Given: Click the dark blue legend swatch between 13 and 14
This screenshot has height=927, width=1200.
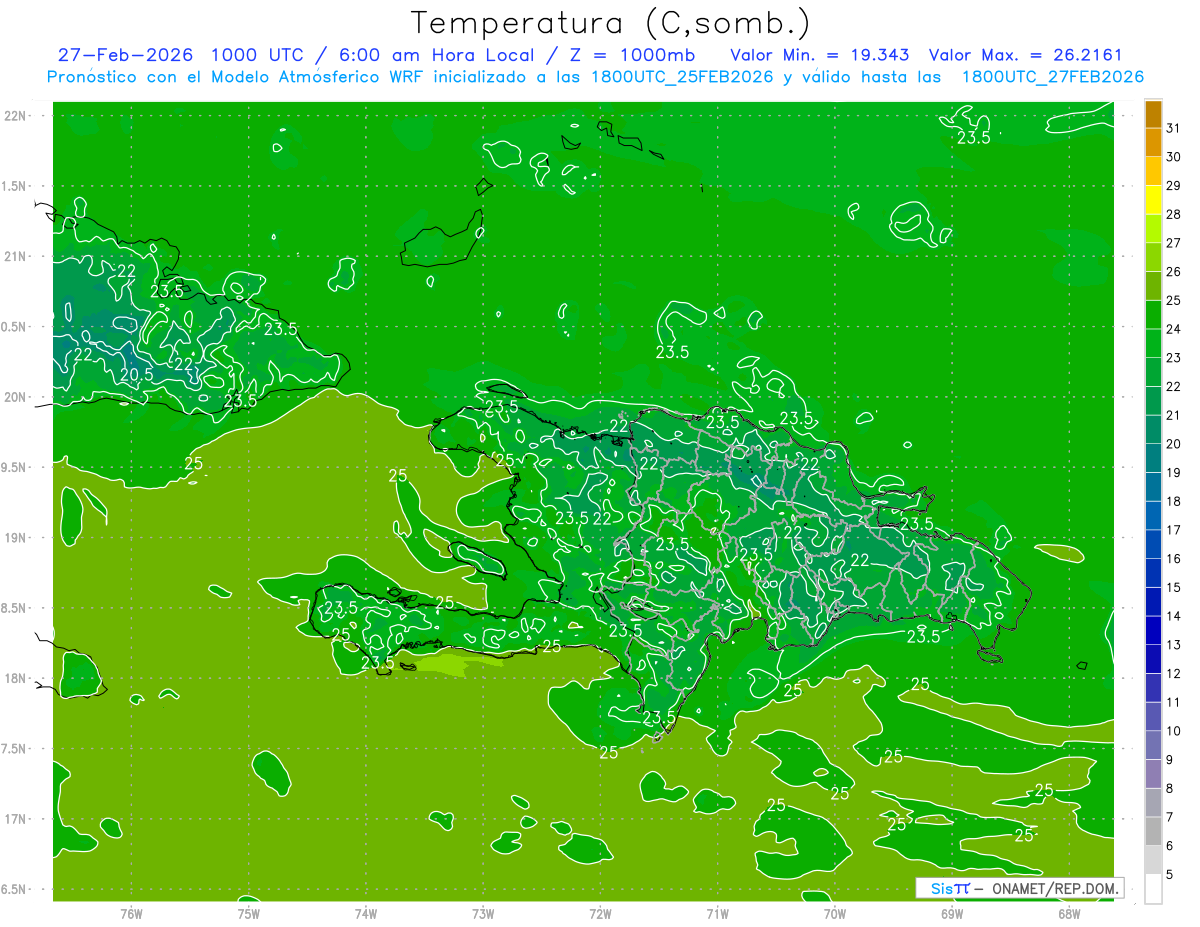Looking at the screenshot, I should pyautogui.click(x=1153, y=632).
